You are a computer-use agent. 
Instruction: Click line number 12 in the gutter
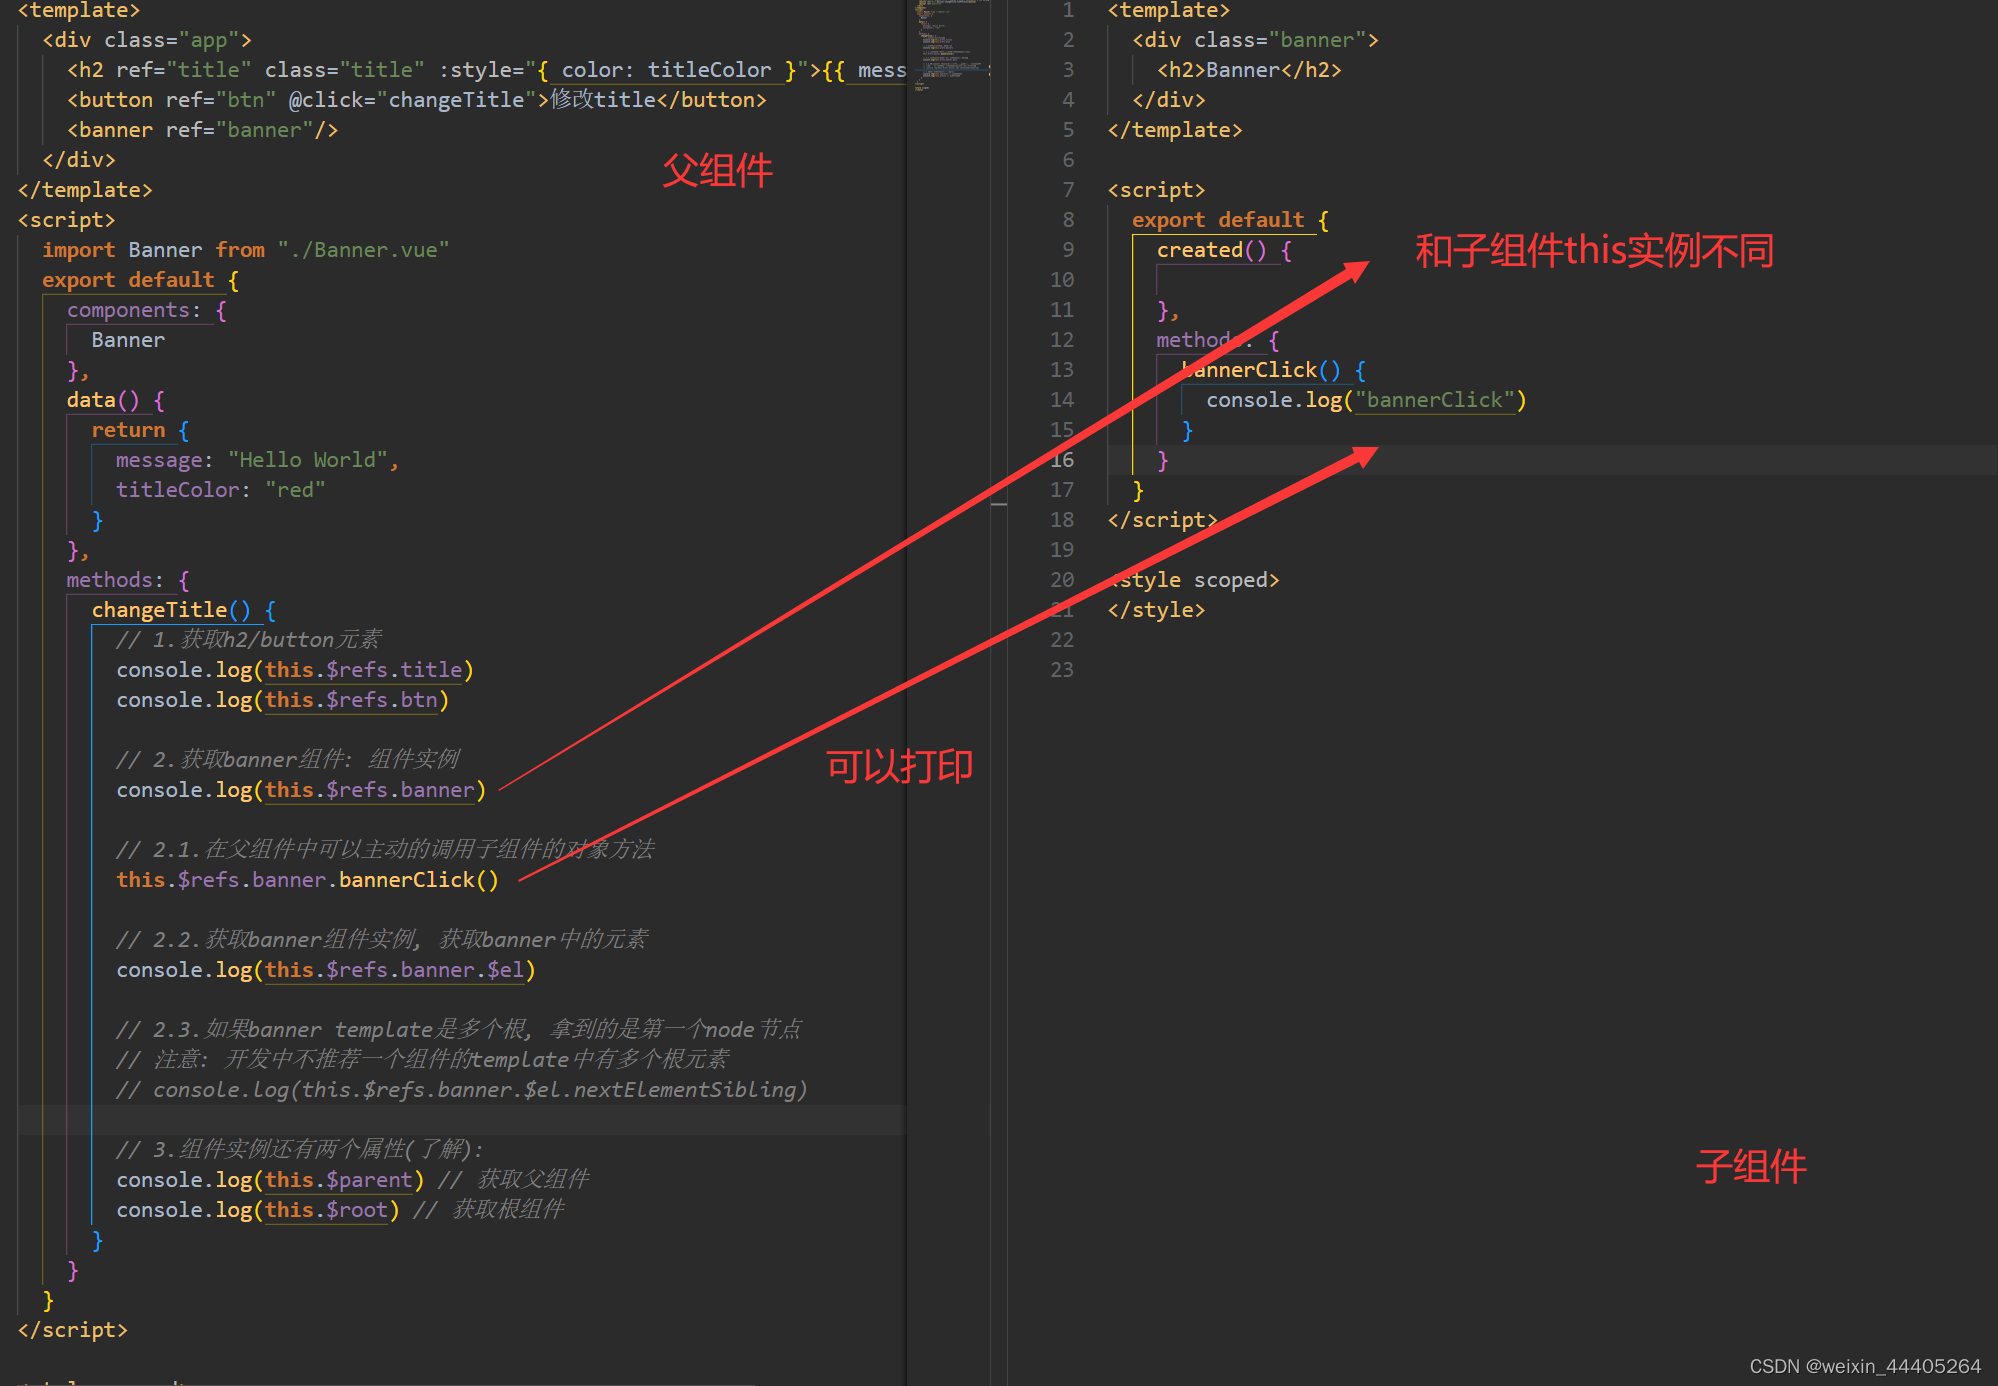coord(1062,340)
